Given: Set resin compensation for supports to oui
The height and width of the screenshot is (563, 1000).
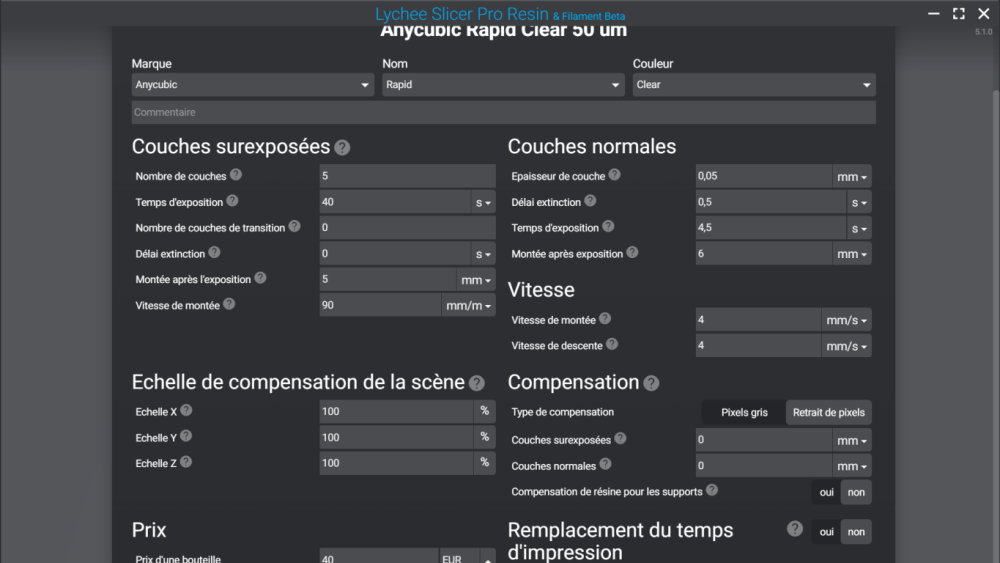Looking at the screenshot, I should [x=826, y=492].
